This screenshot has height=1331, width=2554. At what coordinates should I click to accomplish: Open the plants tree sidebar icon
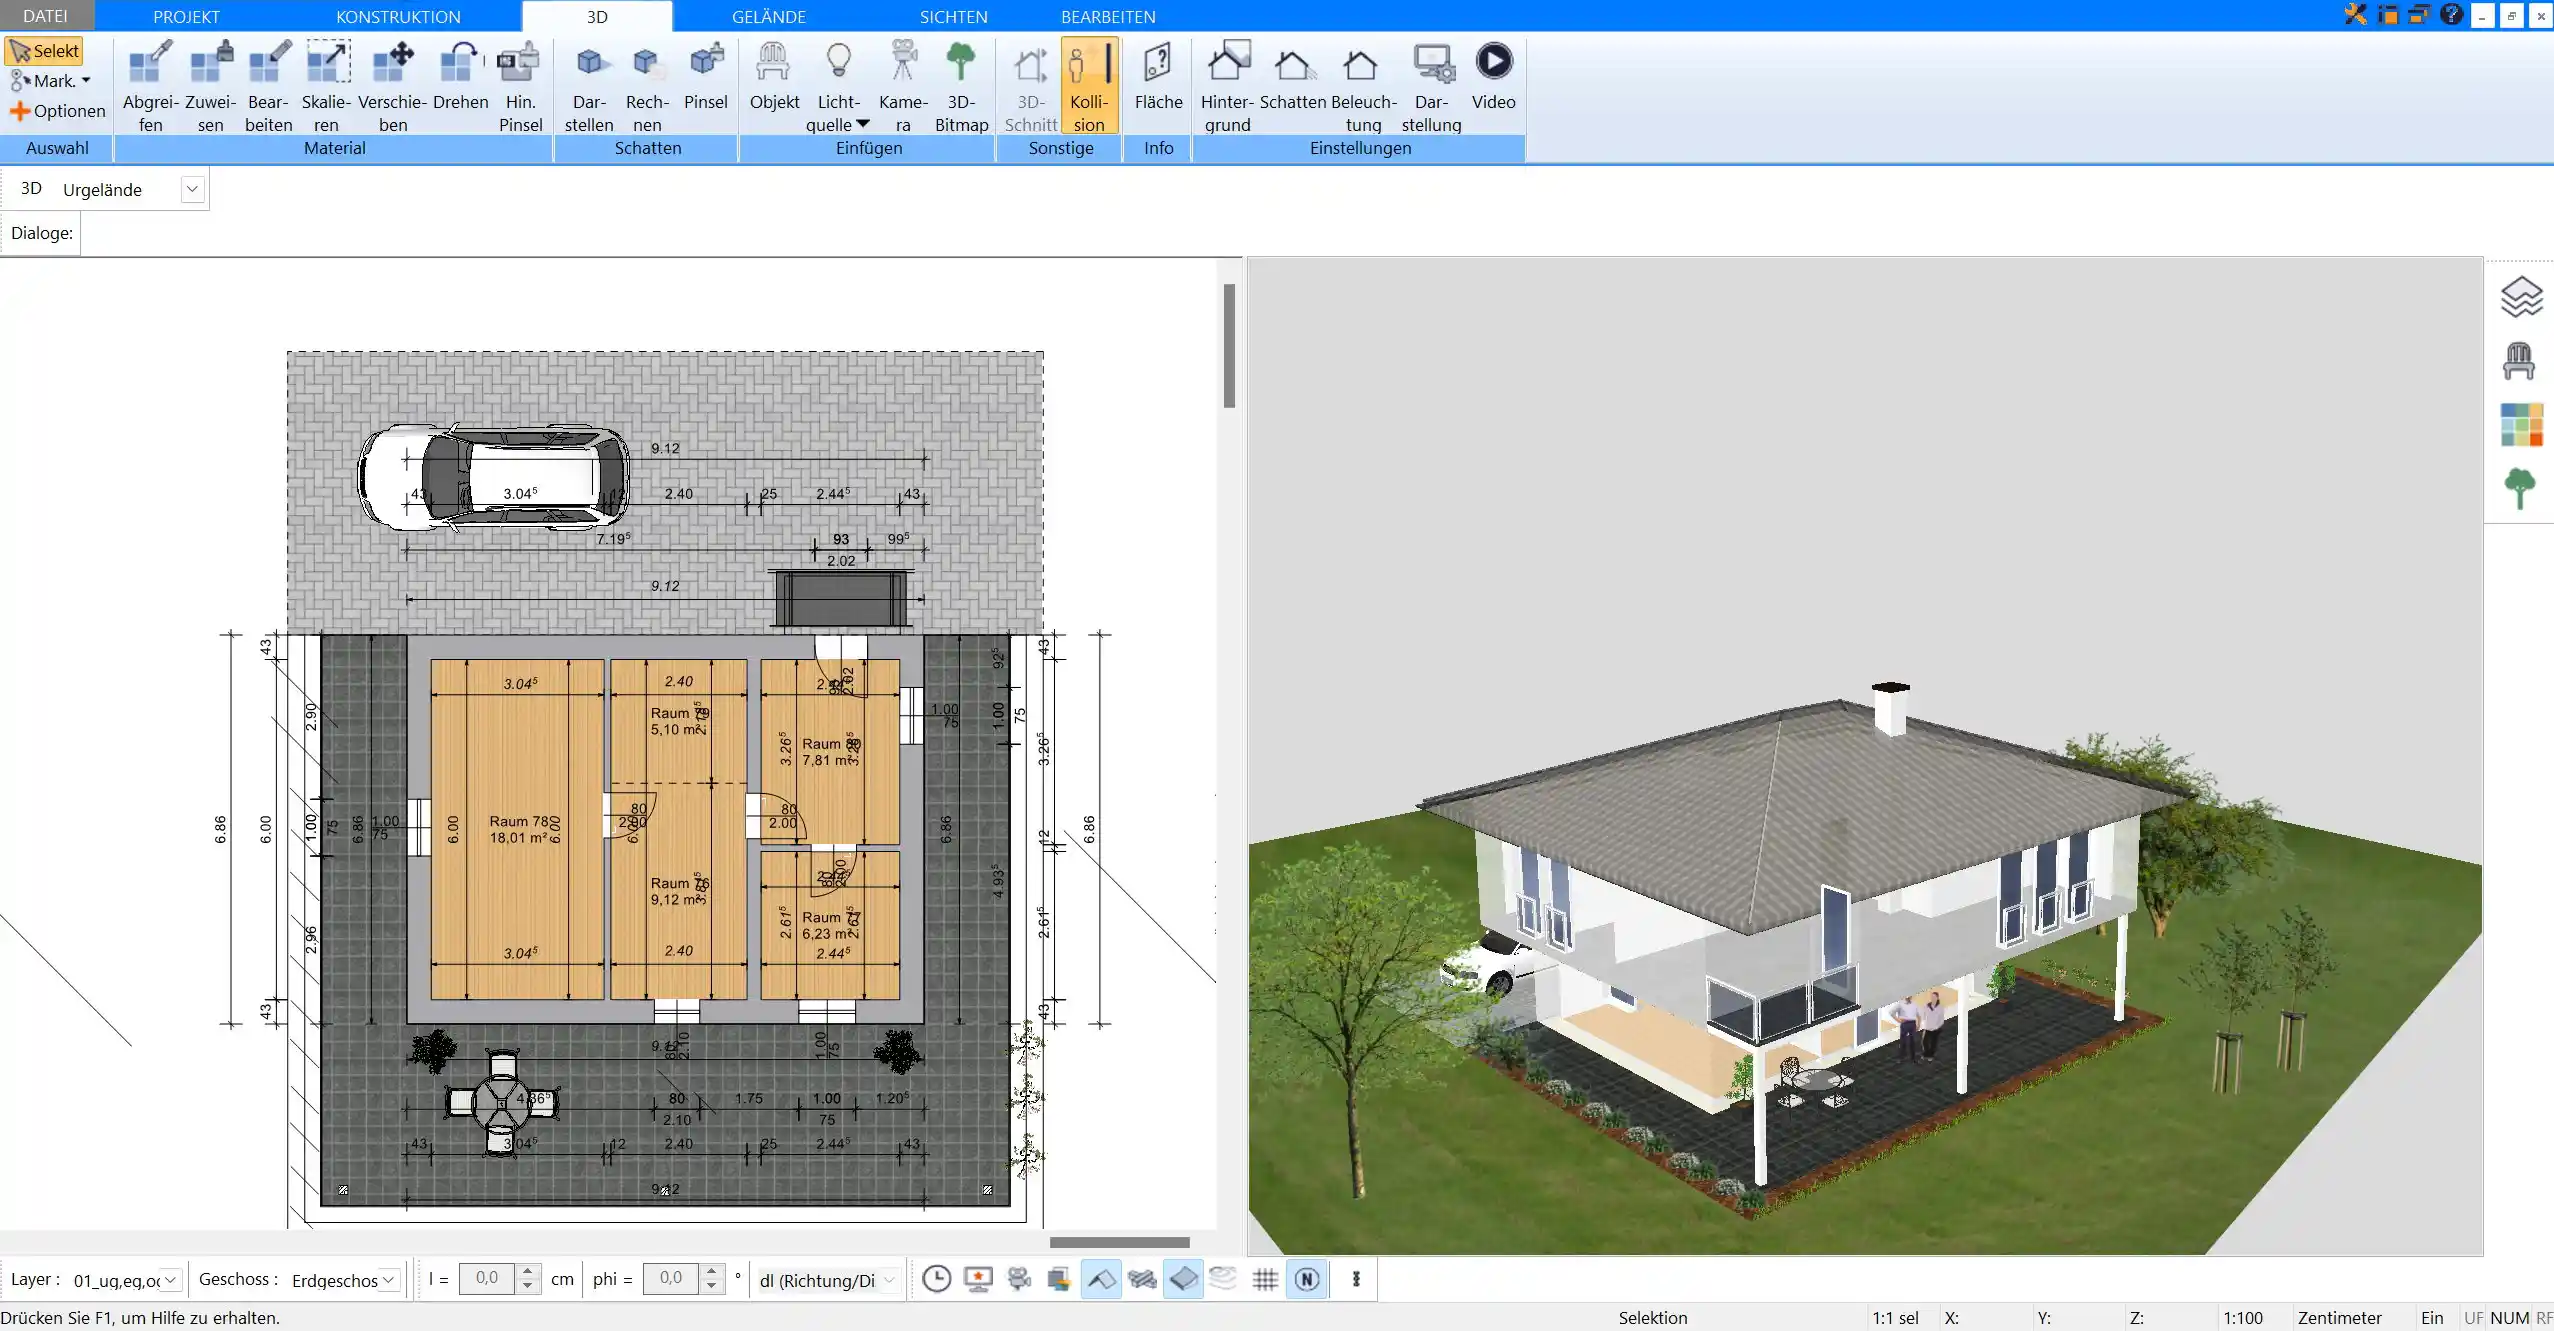(x=2520, y=489)
